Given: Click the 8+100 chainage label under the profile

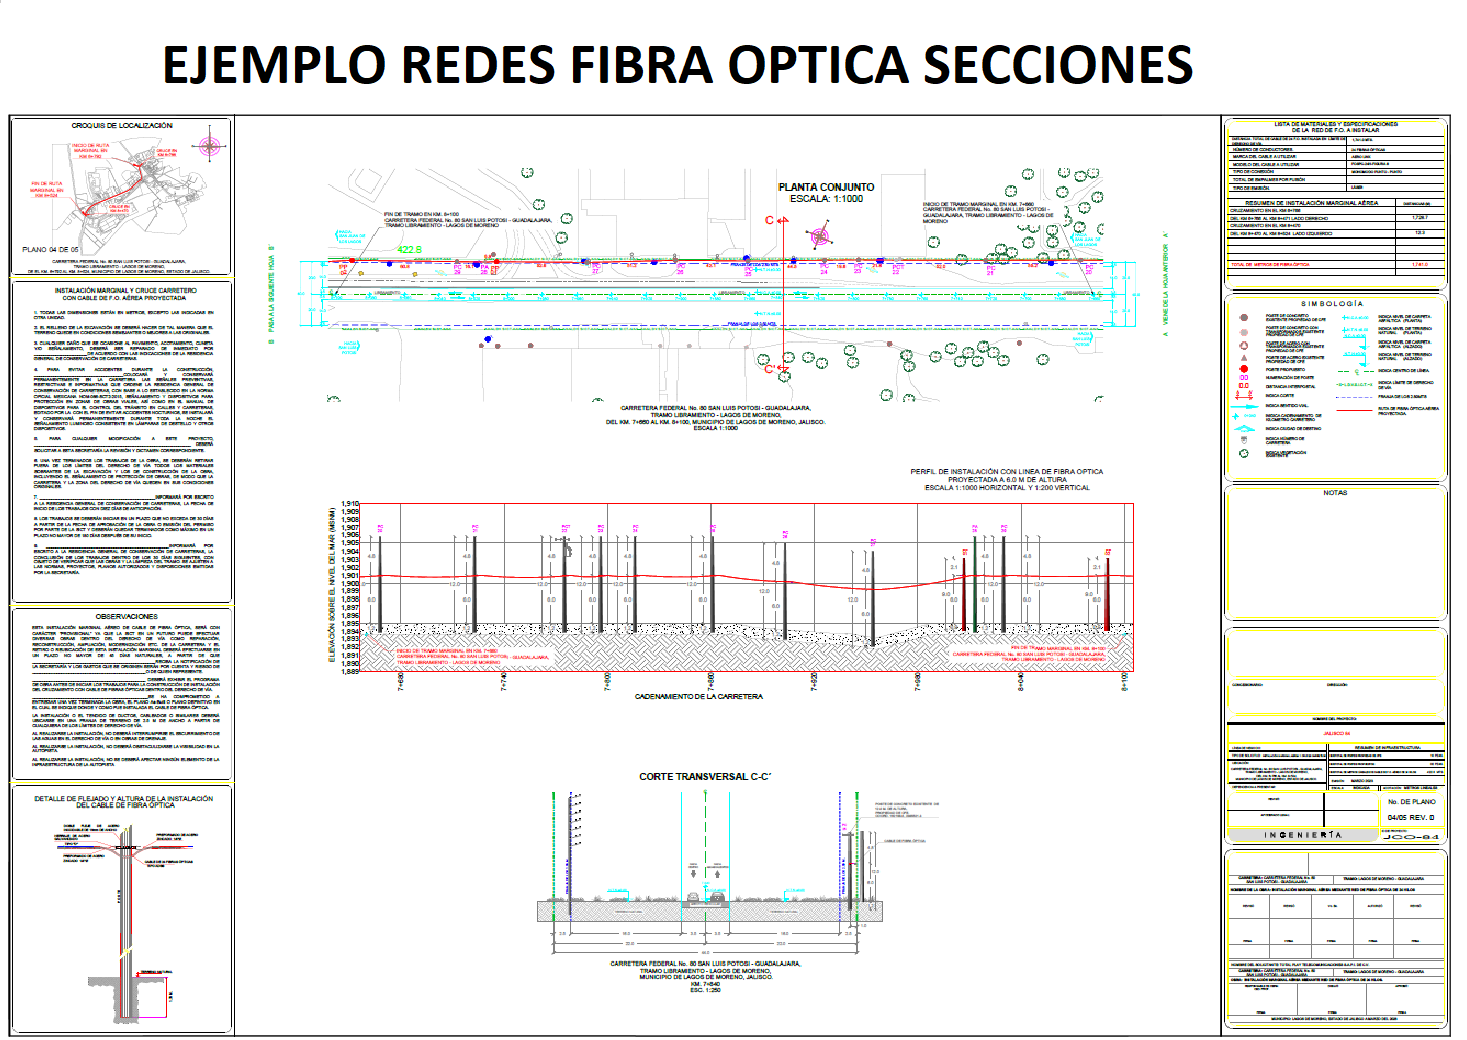Looking at the screenshot, I should click(1125, 682).
